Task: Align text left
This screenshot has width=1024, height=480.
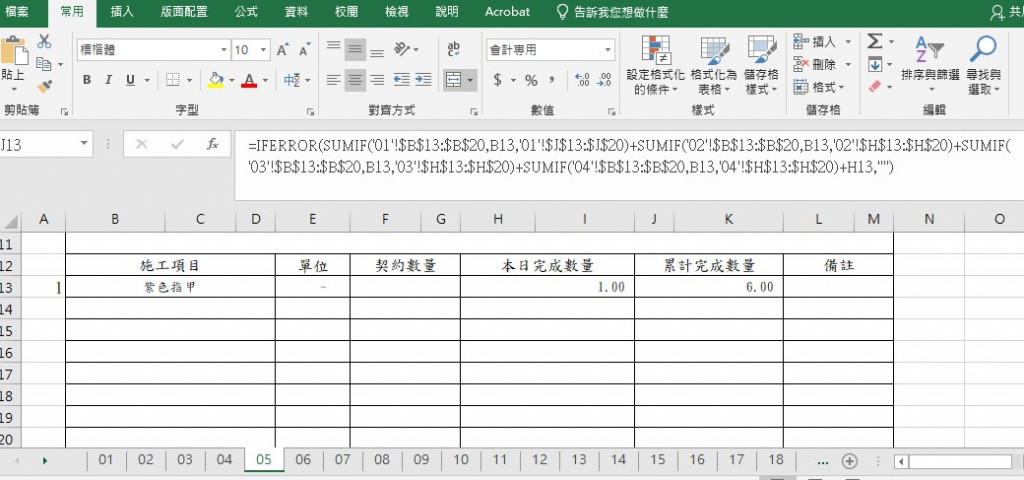Action: [x=334, y=80]
